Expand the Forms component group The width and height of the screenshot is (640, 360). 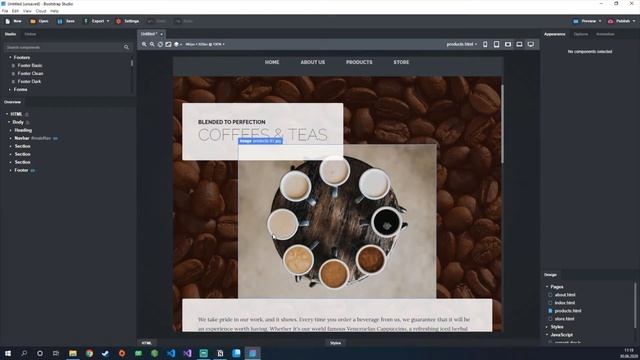[10, 90]
